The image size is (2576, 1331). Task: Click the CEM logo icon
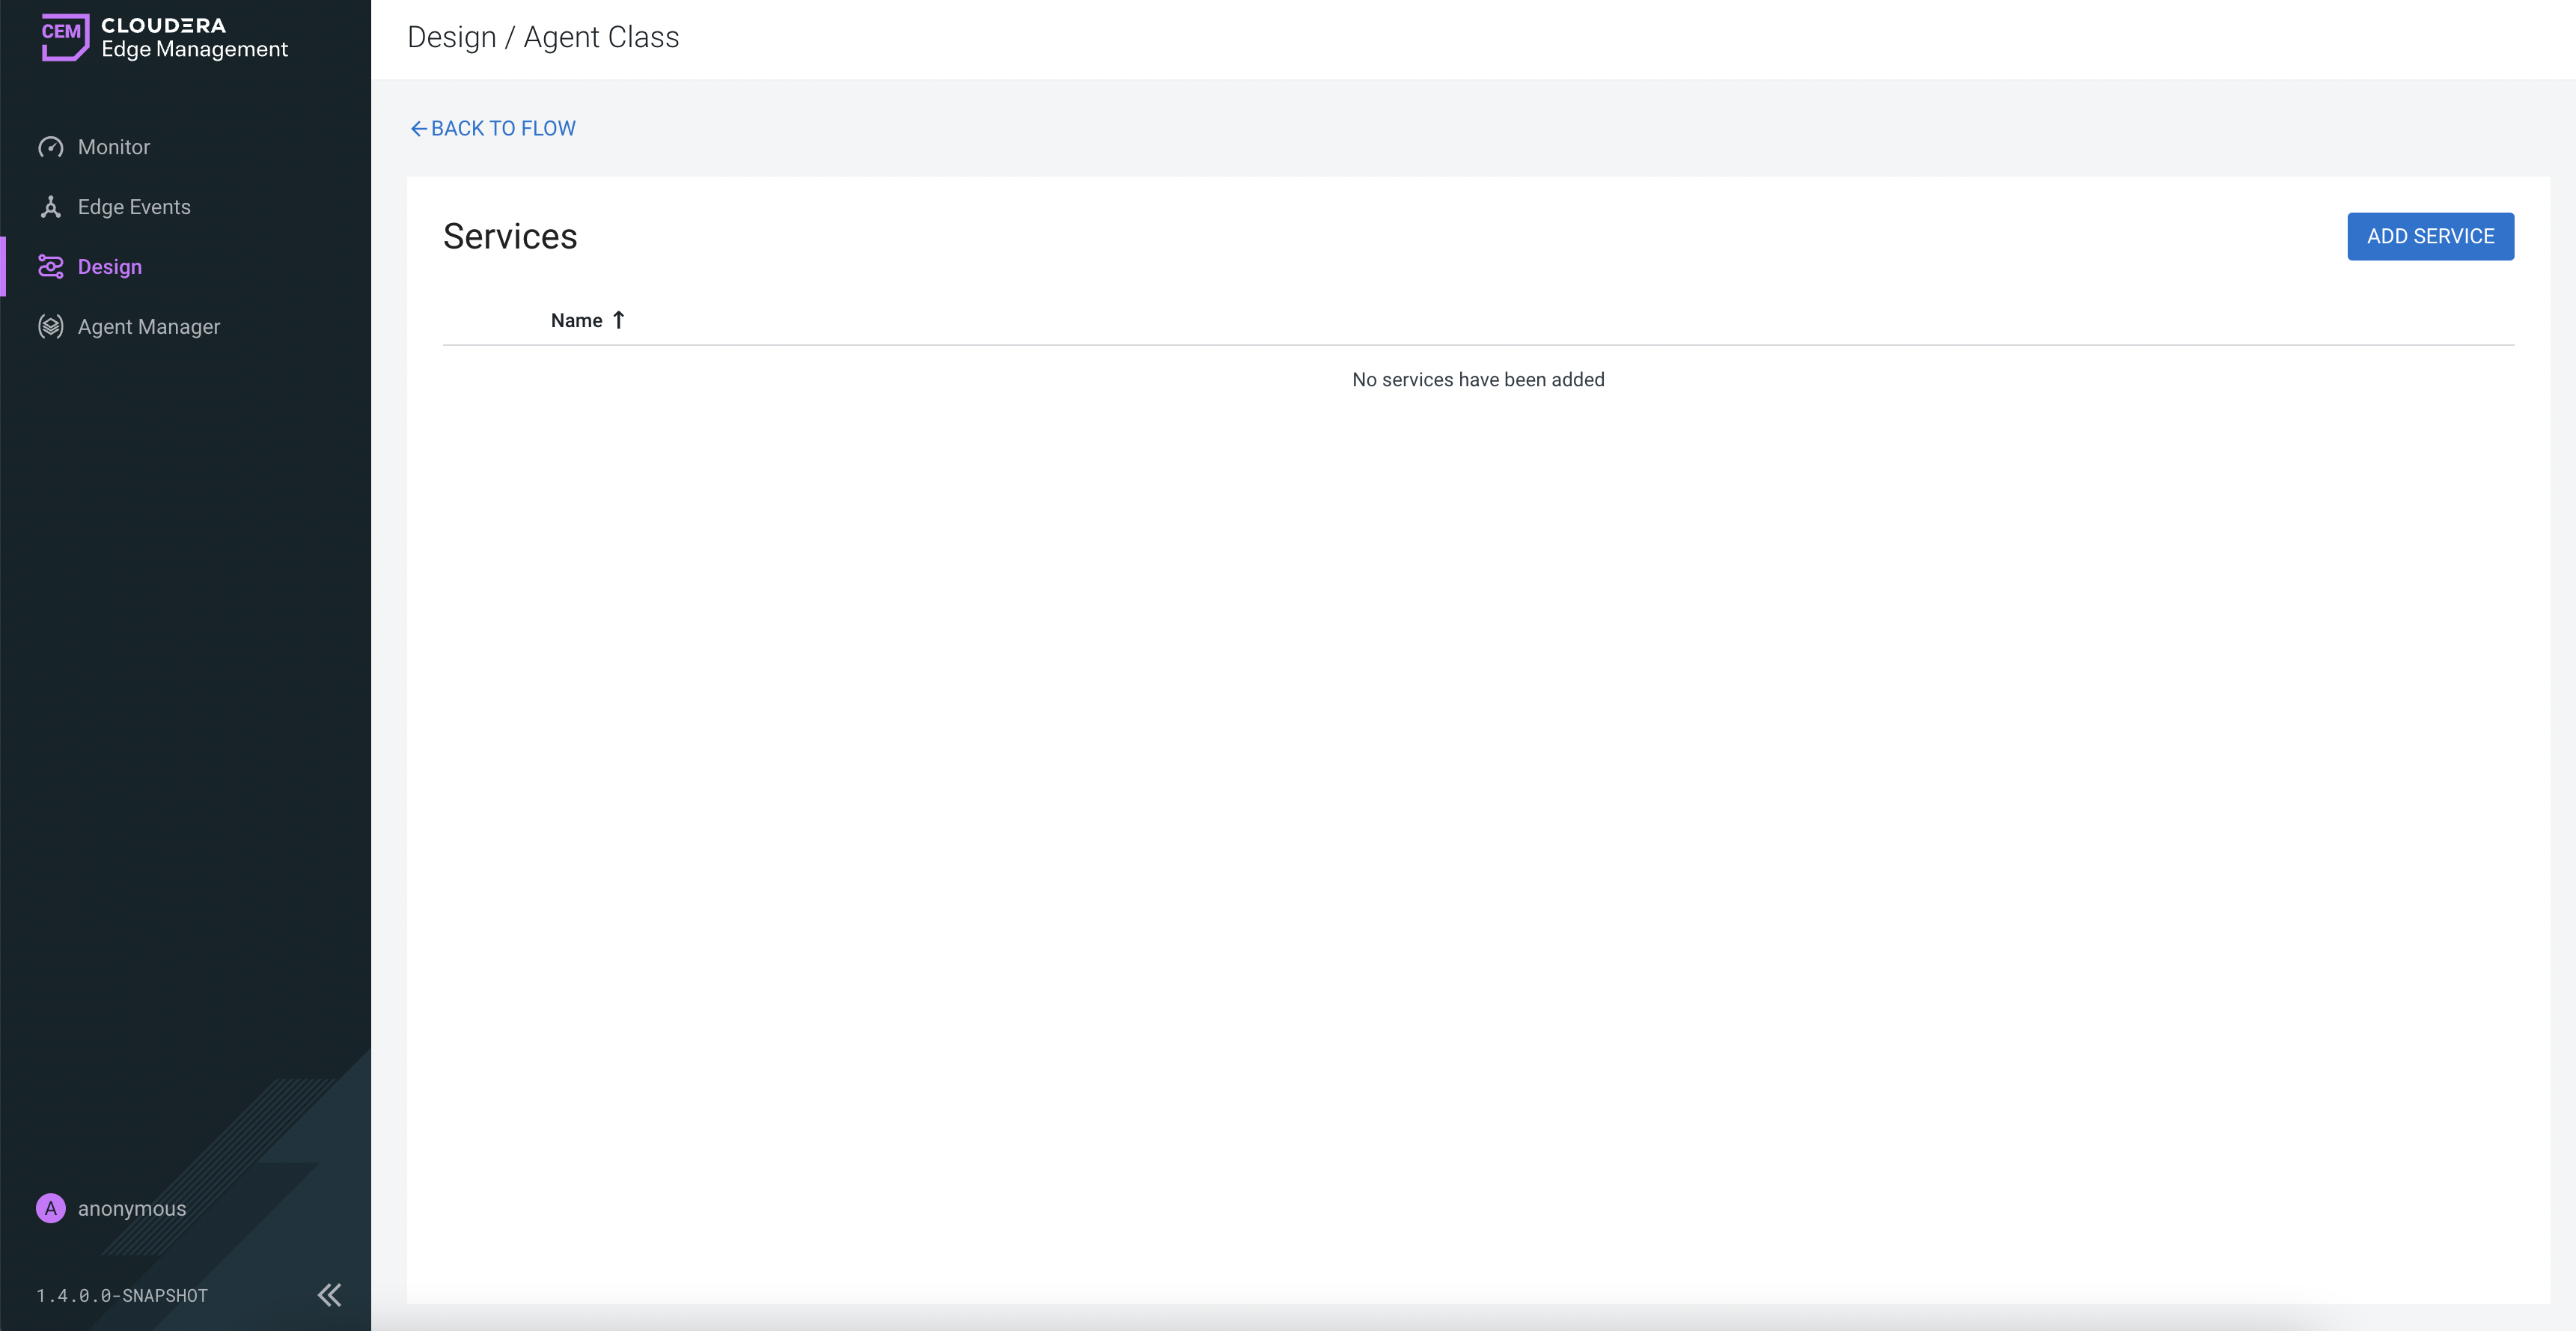coord(64,36)
